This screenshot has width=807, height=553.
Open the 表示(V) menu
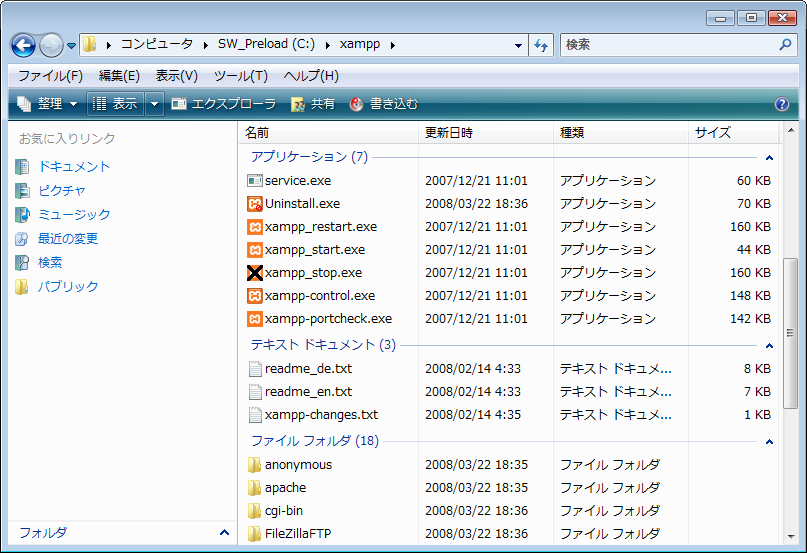[177, 76]
